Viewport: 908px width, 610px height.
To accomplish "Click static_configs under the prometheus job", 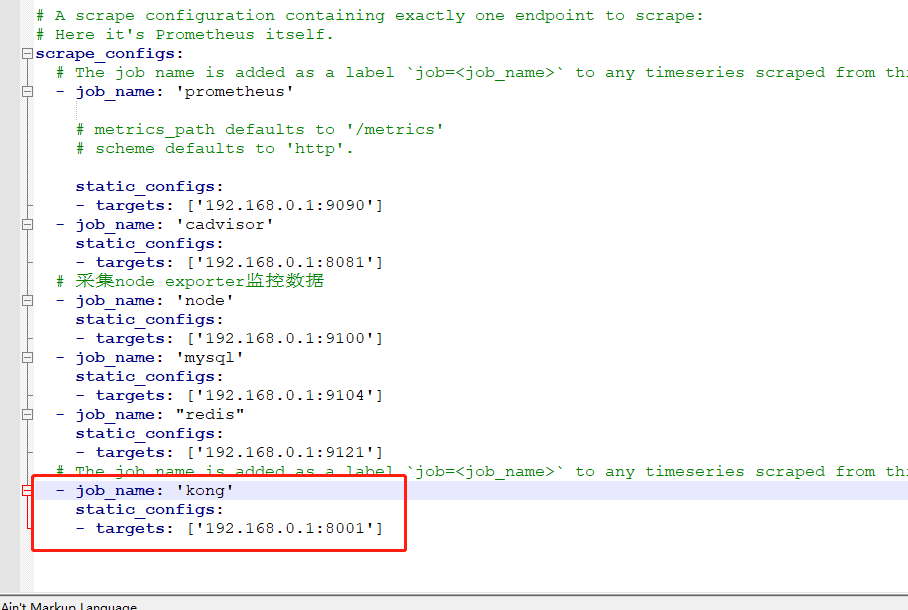I will click(149, 187).
